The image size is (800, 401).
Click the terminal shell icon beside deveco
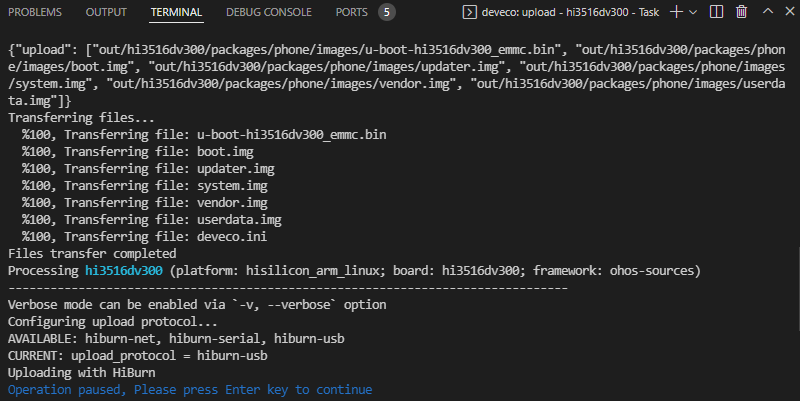tap(470, 12)
